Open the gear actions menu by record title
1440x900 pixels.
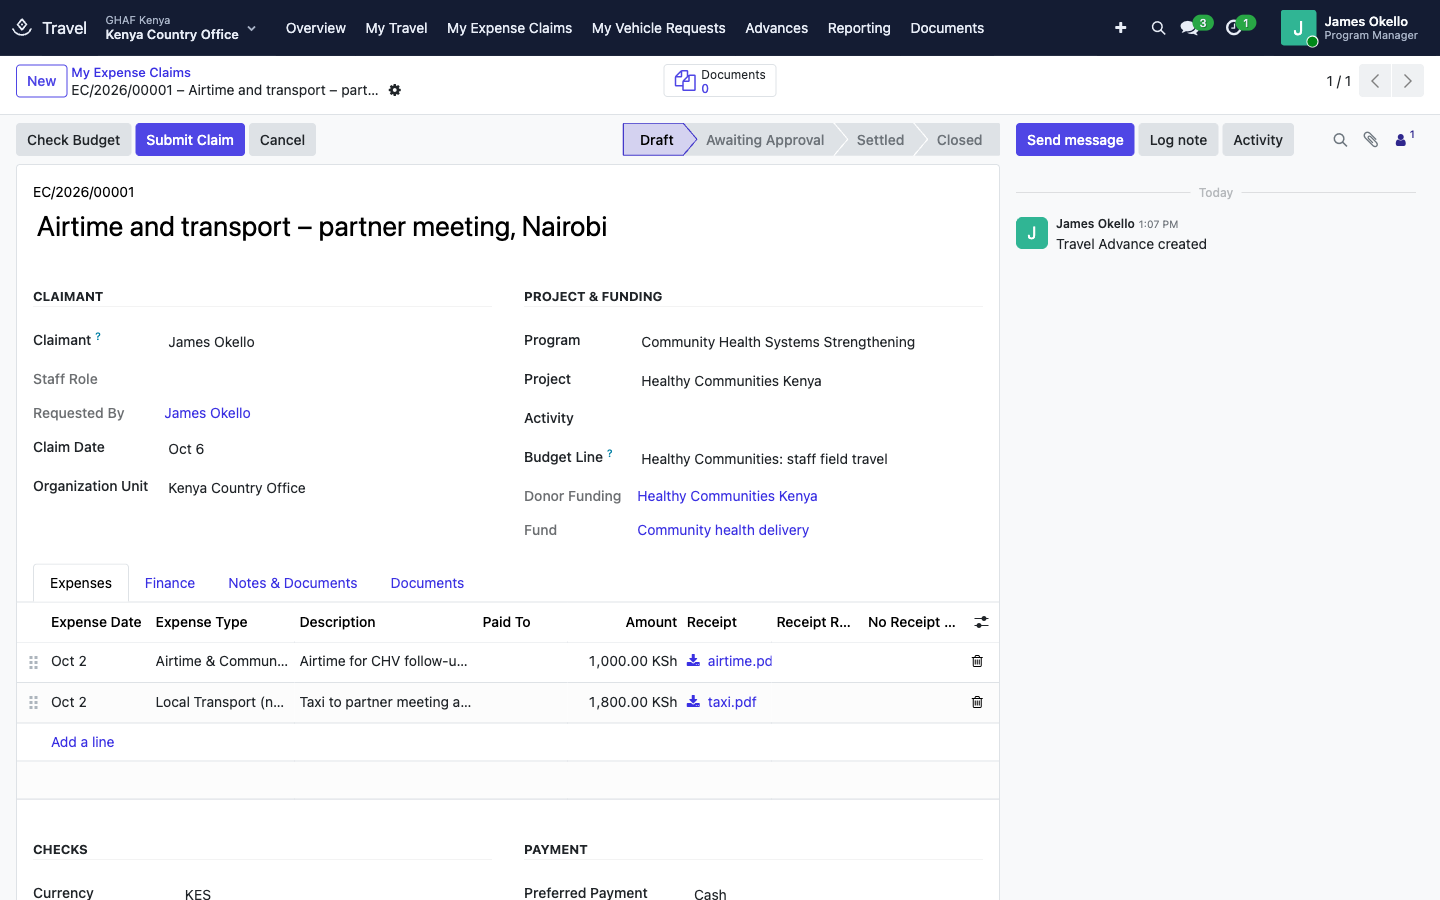395,90
